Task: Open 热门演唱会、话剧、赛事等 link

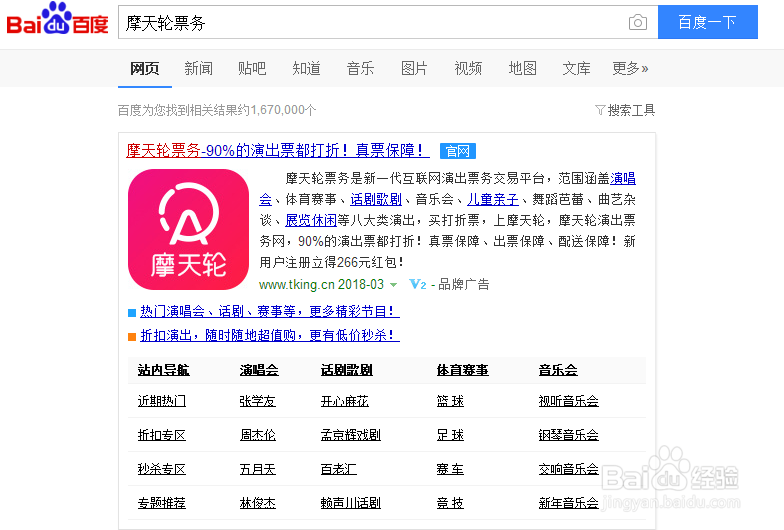Action: (270, 312)
